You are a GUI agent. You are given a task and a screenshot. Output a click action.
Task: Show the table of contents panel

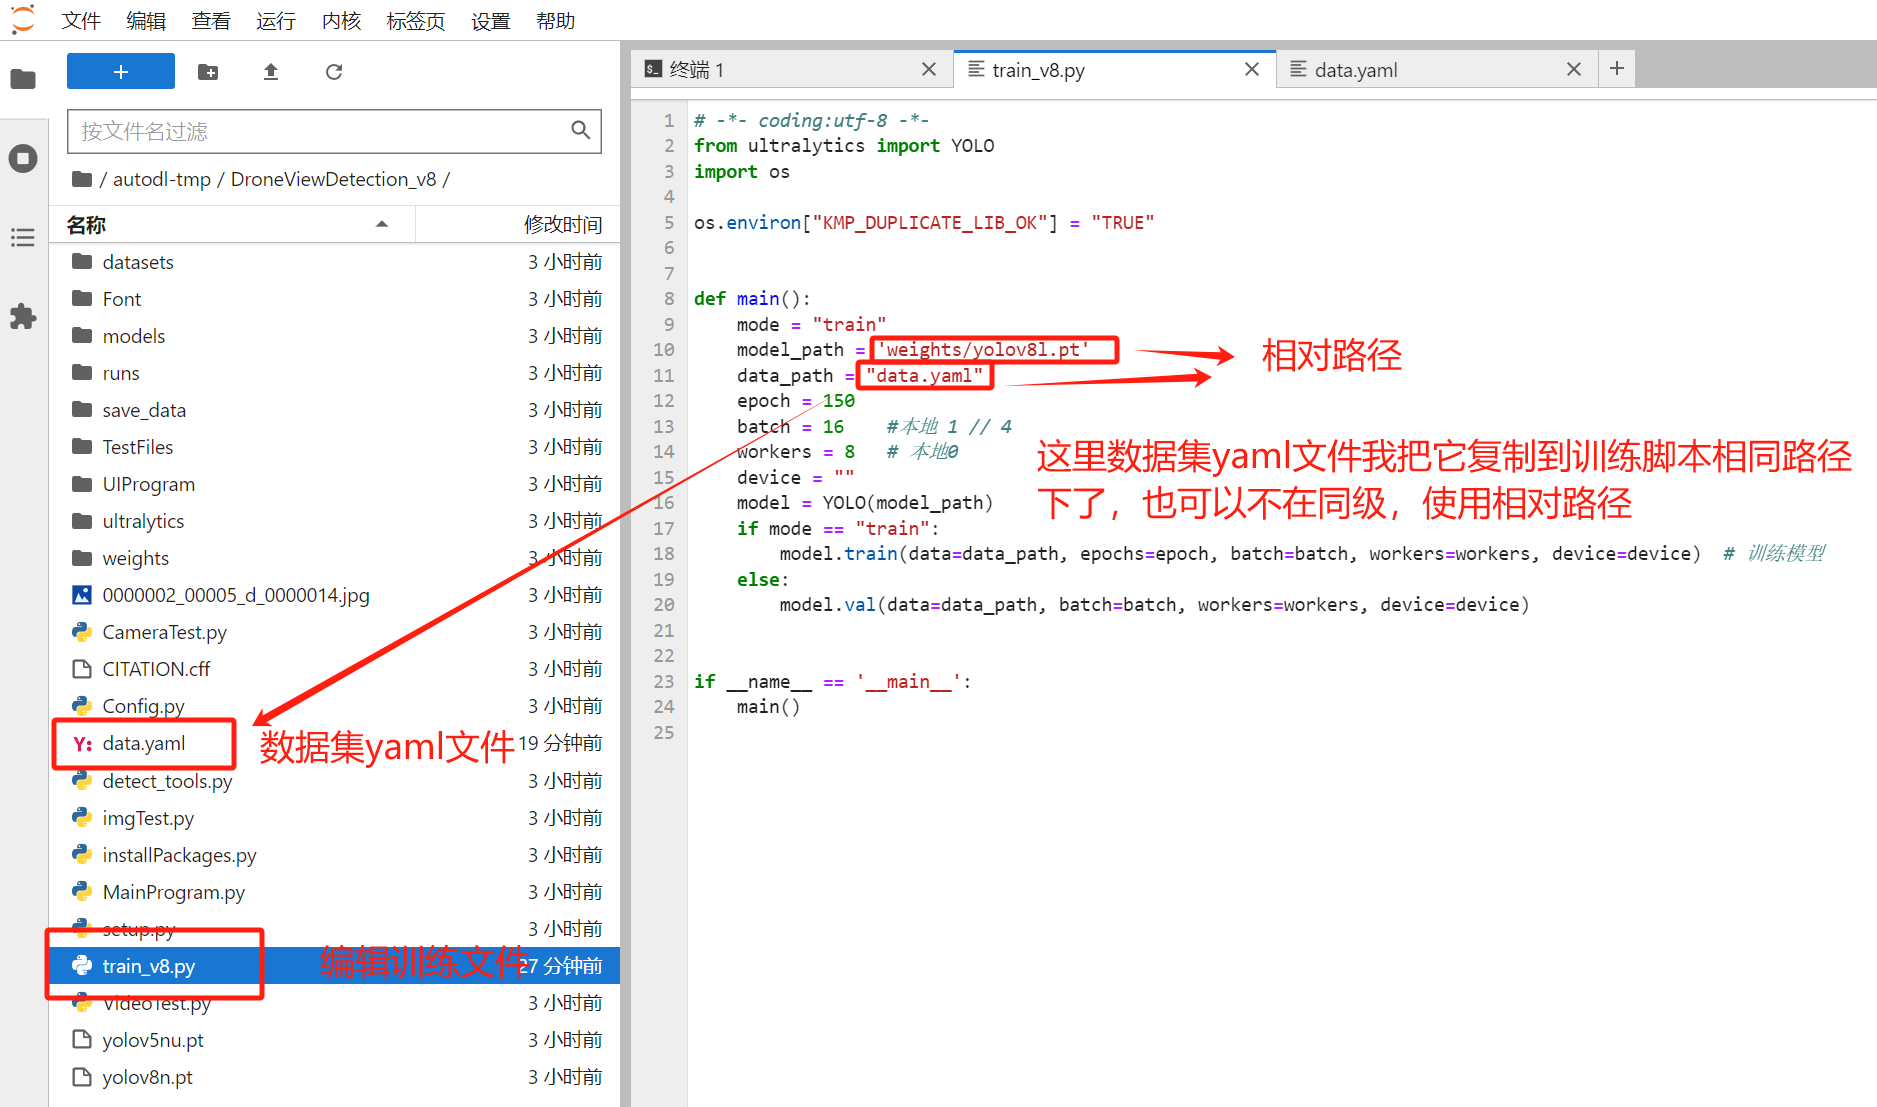click(x=23, y=238)
